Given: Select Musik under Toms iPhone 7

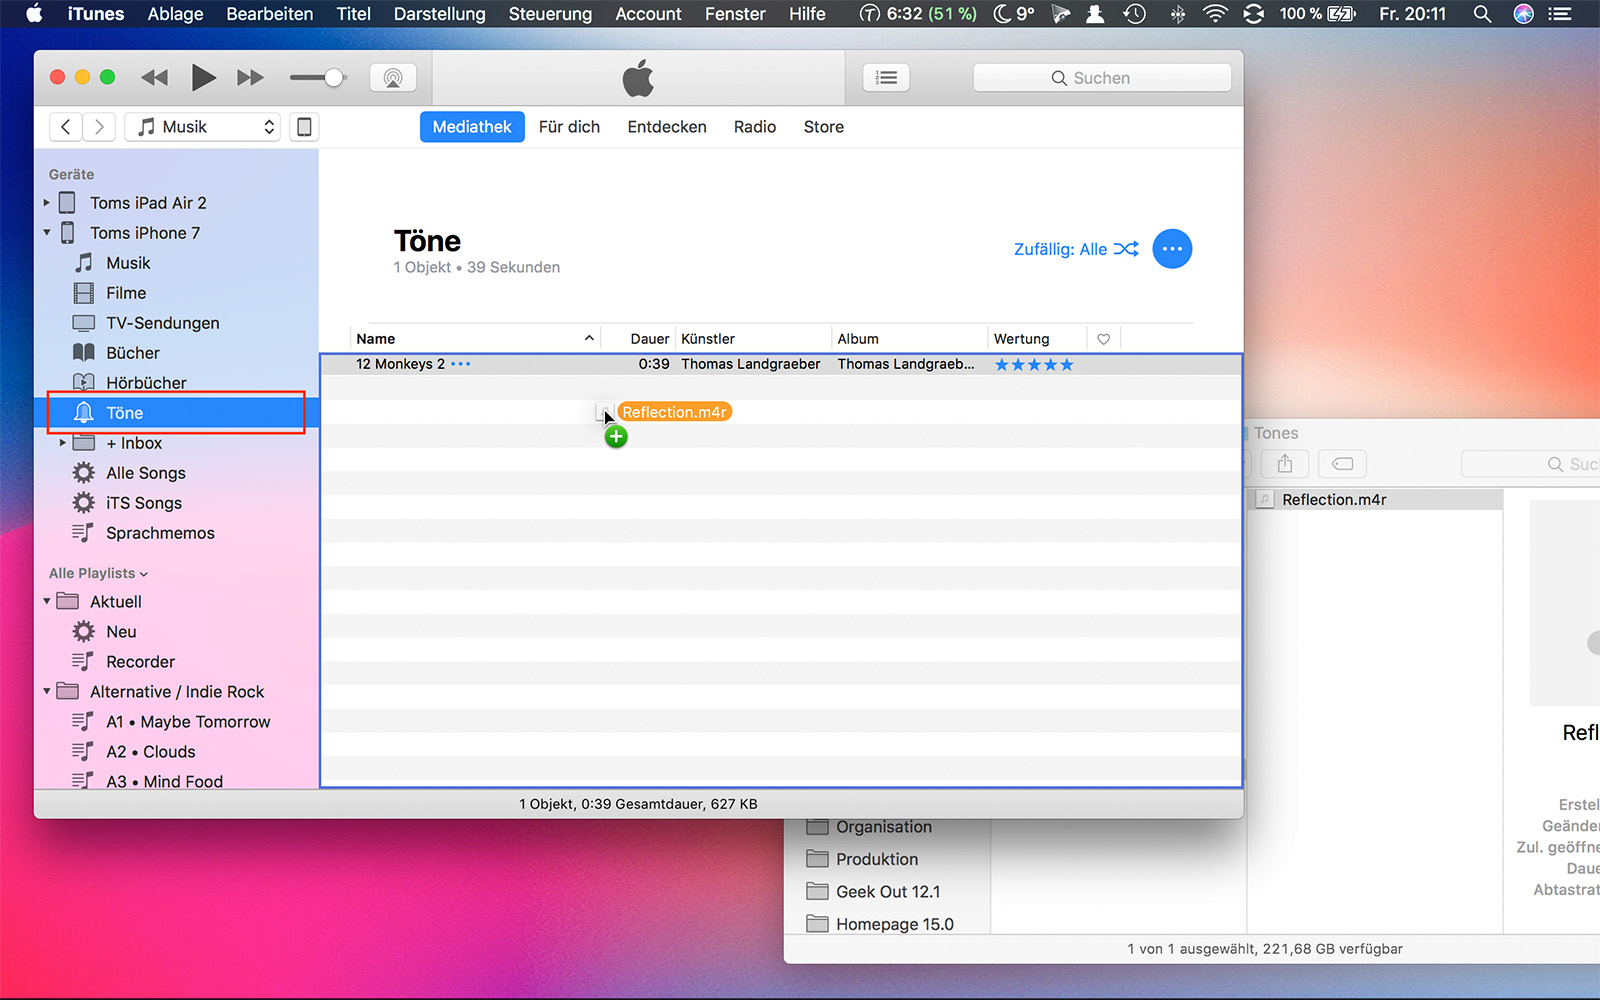Looking at the screenshot, I should click(128, 263).
